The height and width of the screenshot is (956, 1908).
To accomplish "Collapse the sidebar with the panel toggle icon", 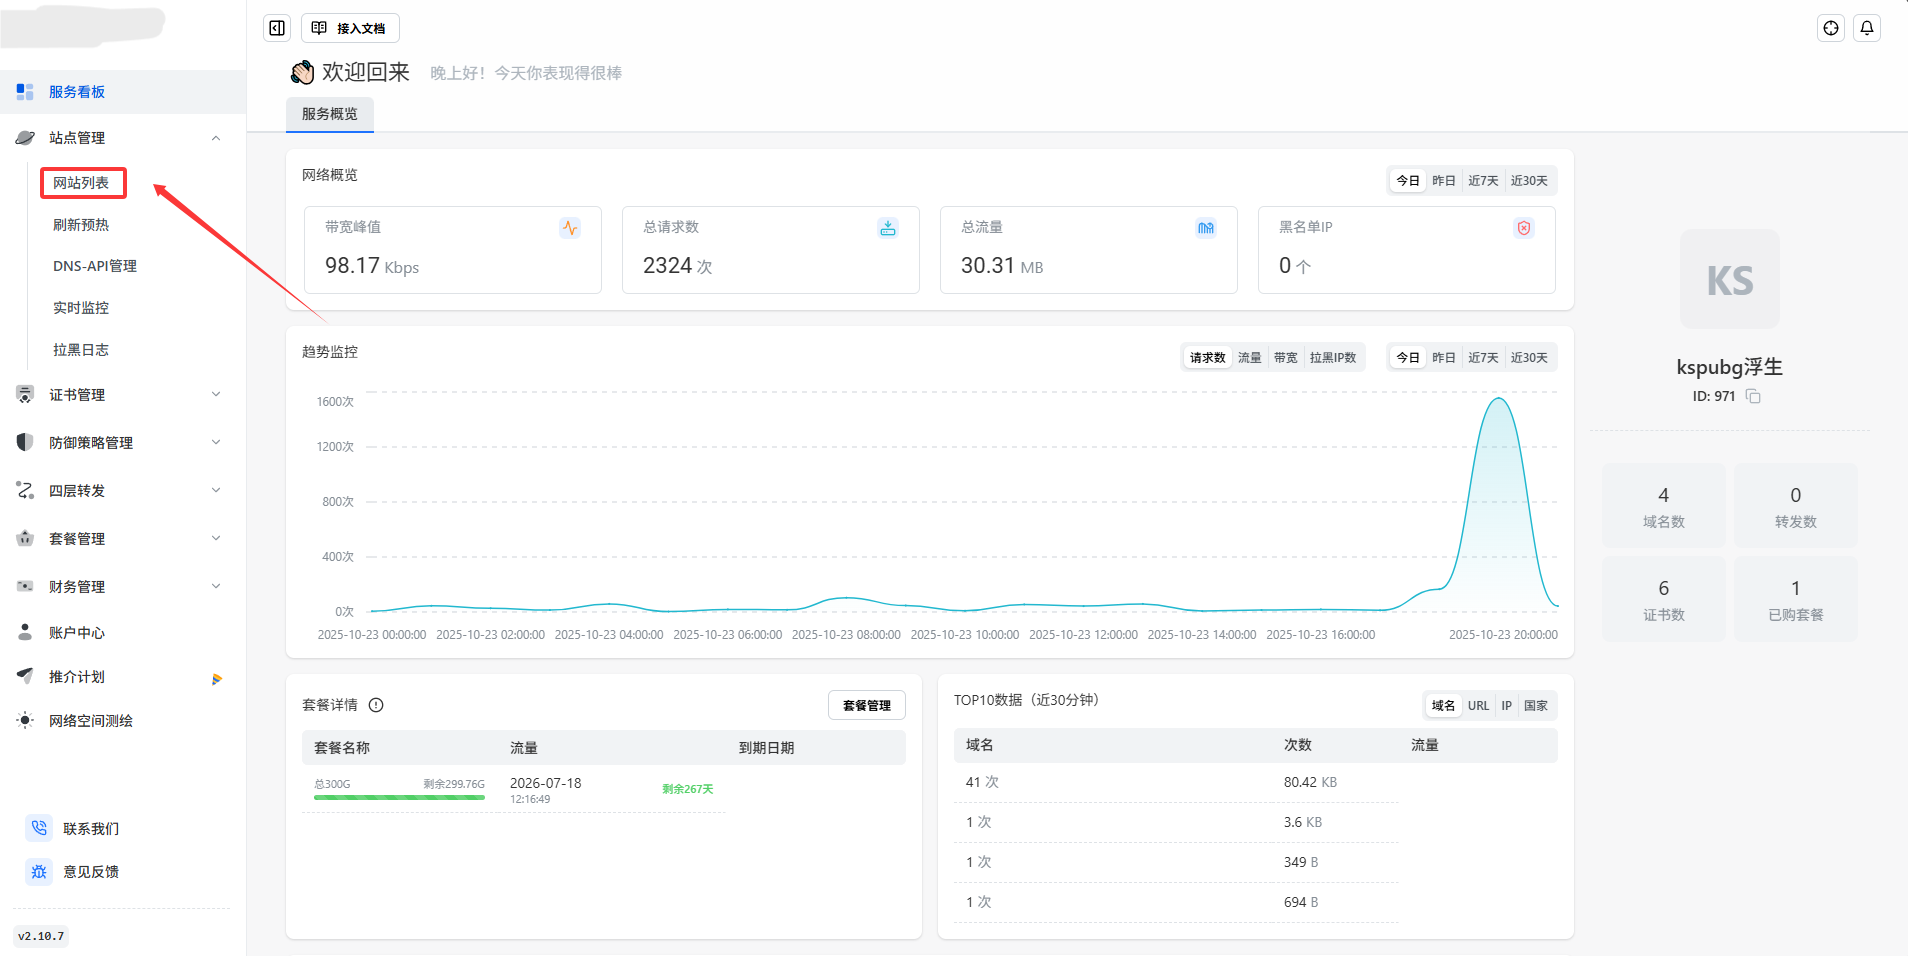I will (277, 28).
